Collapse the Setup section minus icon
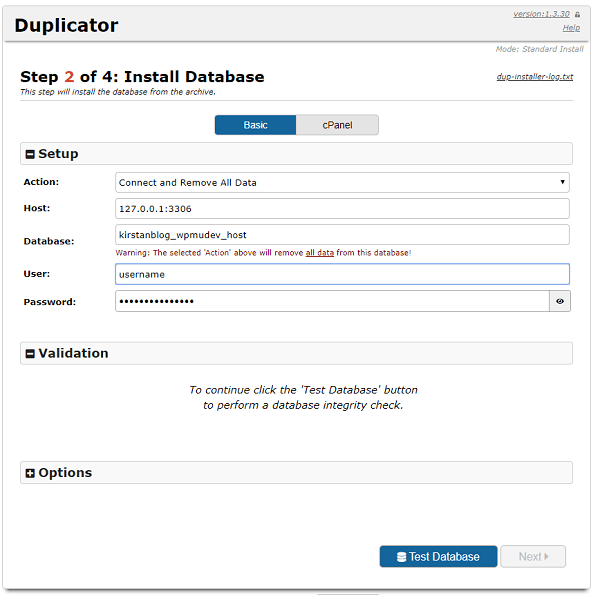Screen dimensions: 600x602 pyautogui.click(x=30, y=154)
